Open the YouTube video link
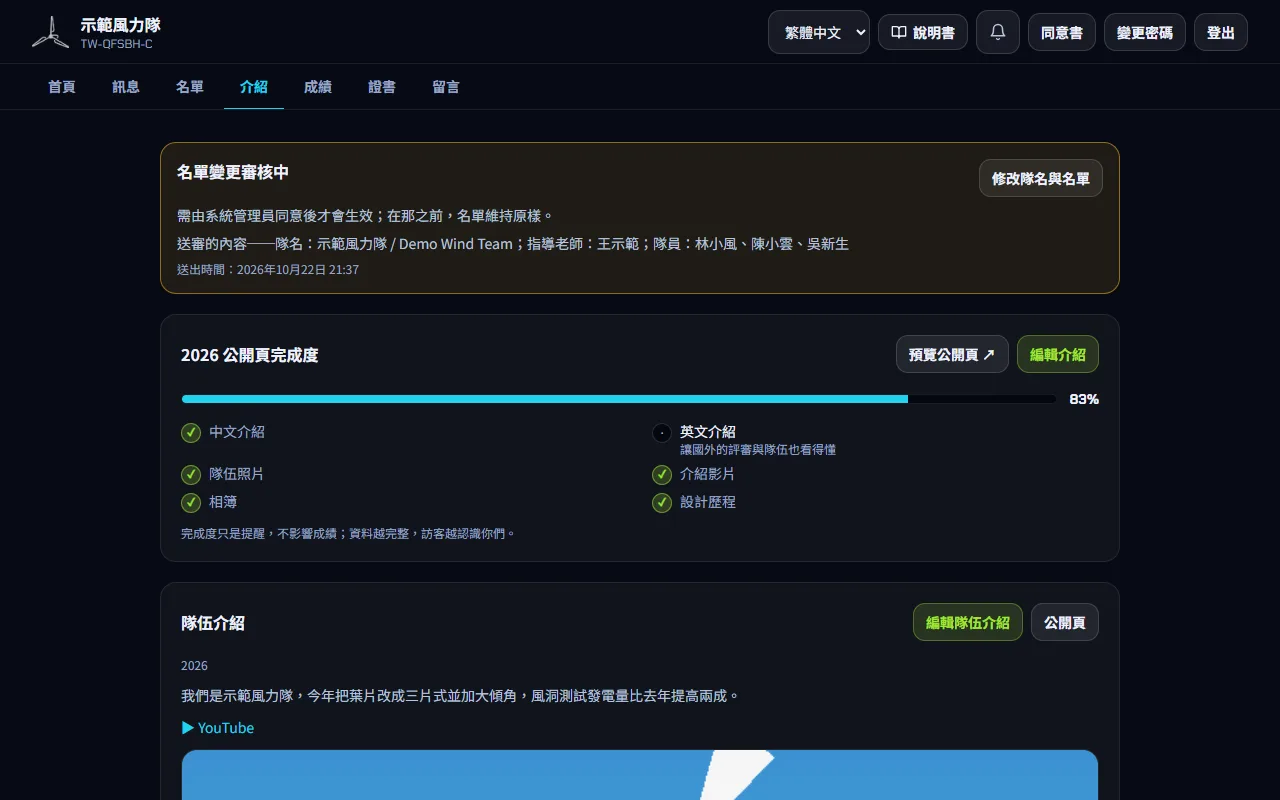Viewport: 1280px width, 800px height. [218, 728]
